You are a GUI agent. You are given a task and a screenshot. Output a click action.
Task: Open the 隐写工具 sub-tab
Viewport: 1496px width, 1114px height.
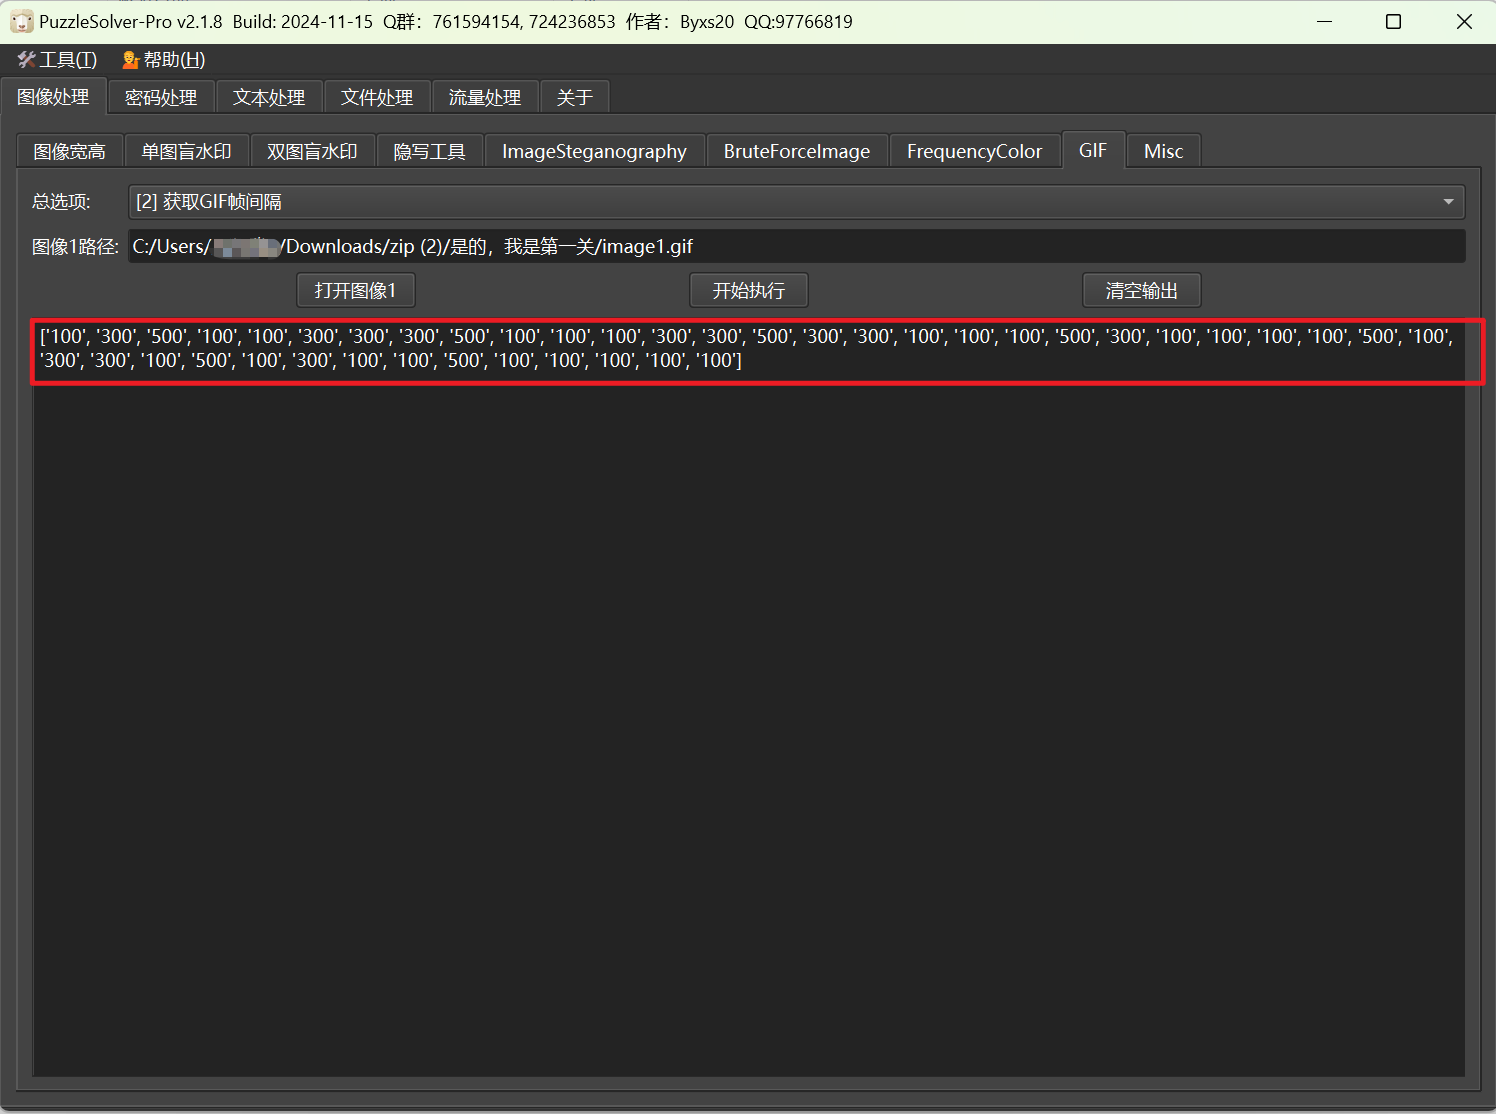pyautogui.click(x=429, y=152)
